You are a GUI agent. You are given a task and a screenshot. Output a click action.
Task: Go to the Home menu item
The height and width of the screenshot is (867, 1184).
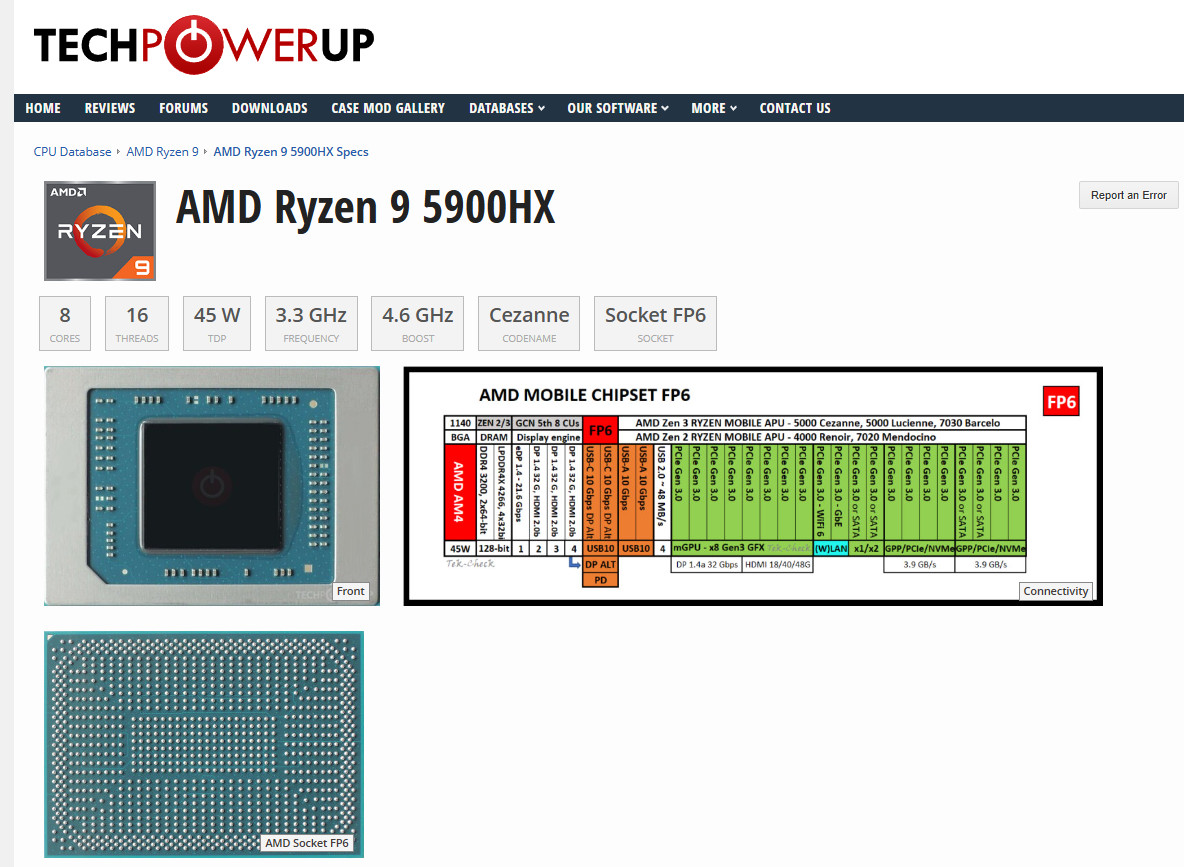pyautogui.click(x=43, y=108)
